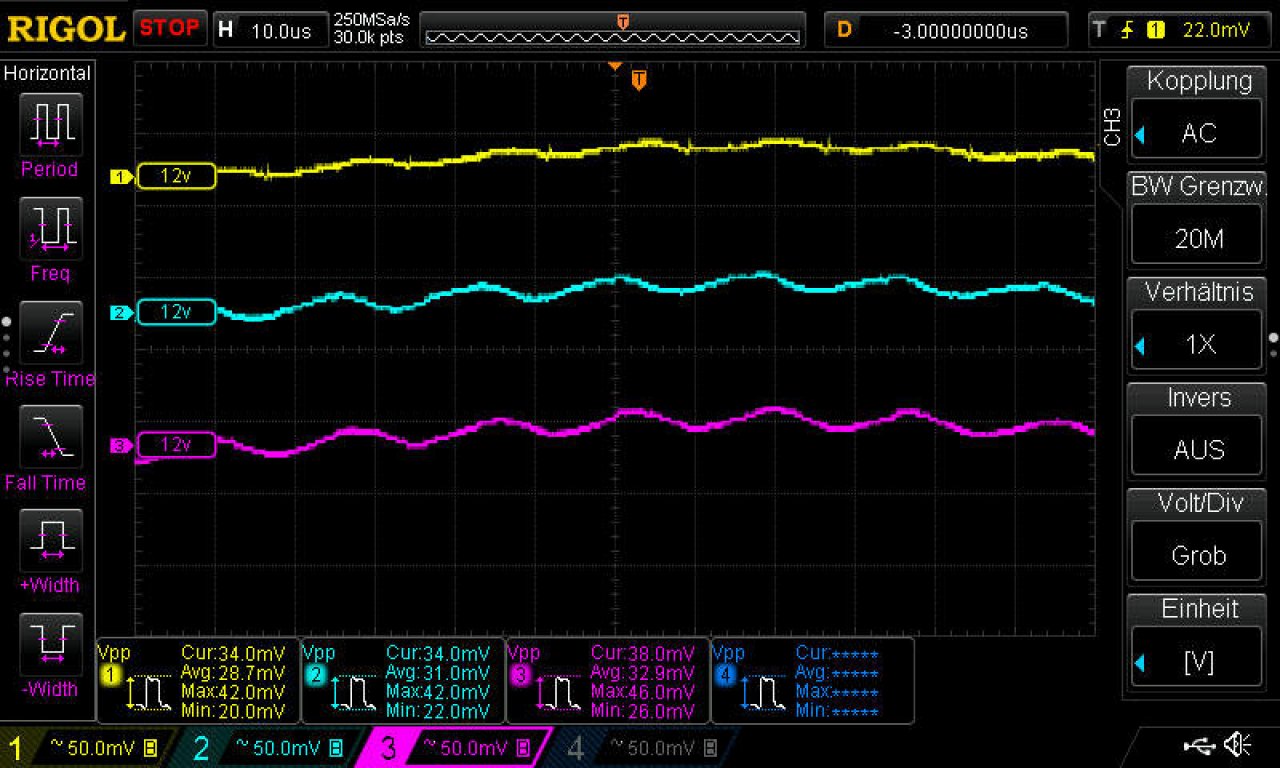This screenshot has height=768, width=1280.
Task: Click the channel 2 cyan 12v label
Action: point(176,312)
